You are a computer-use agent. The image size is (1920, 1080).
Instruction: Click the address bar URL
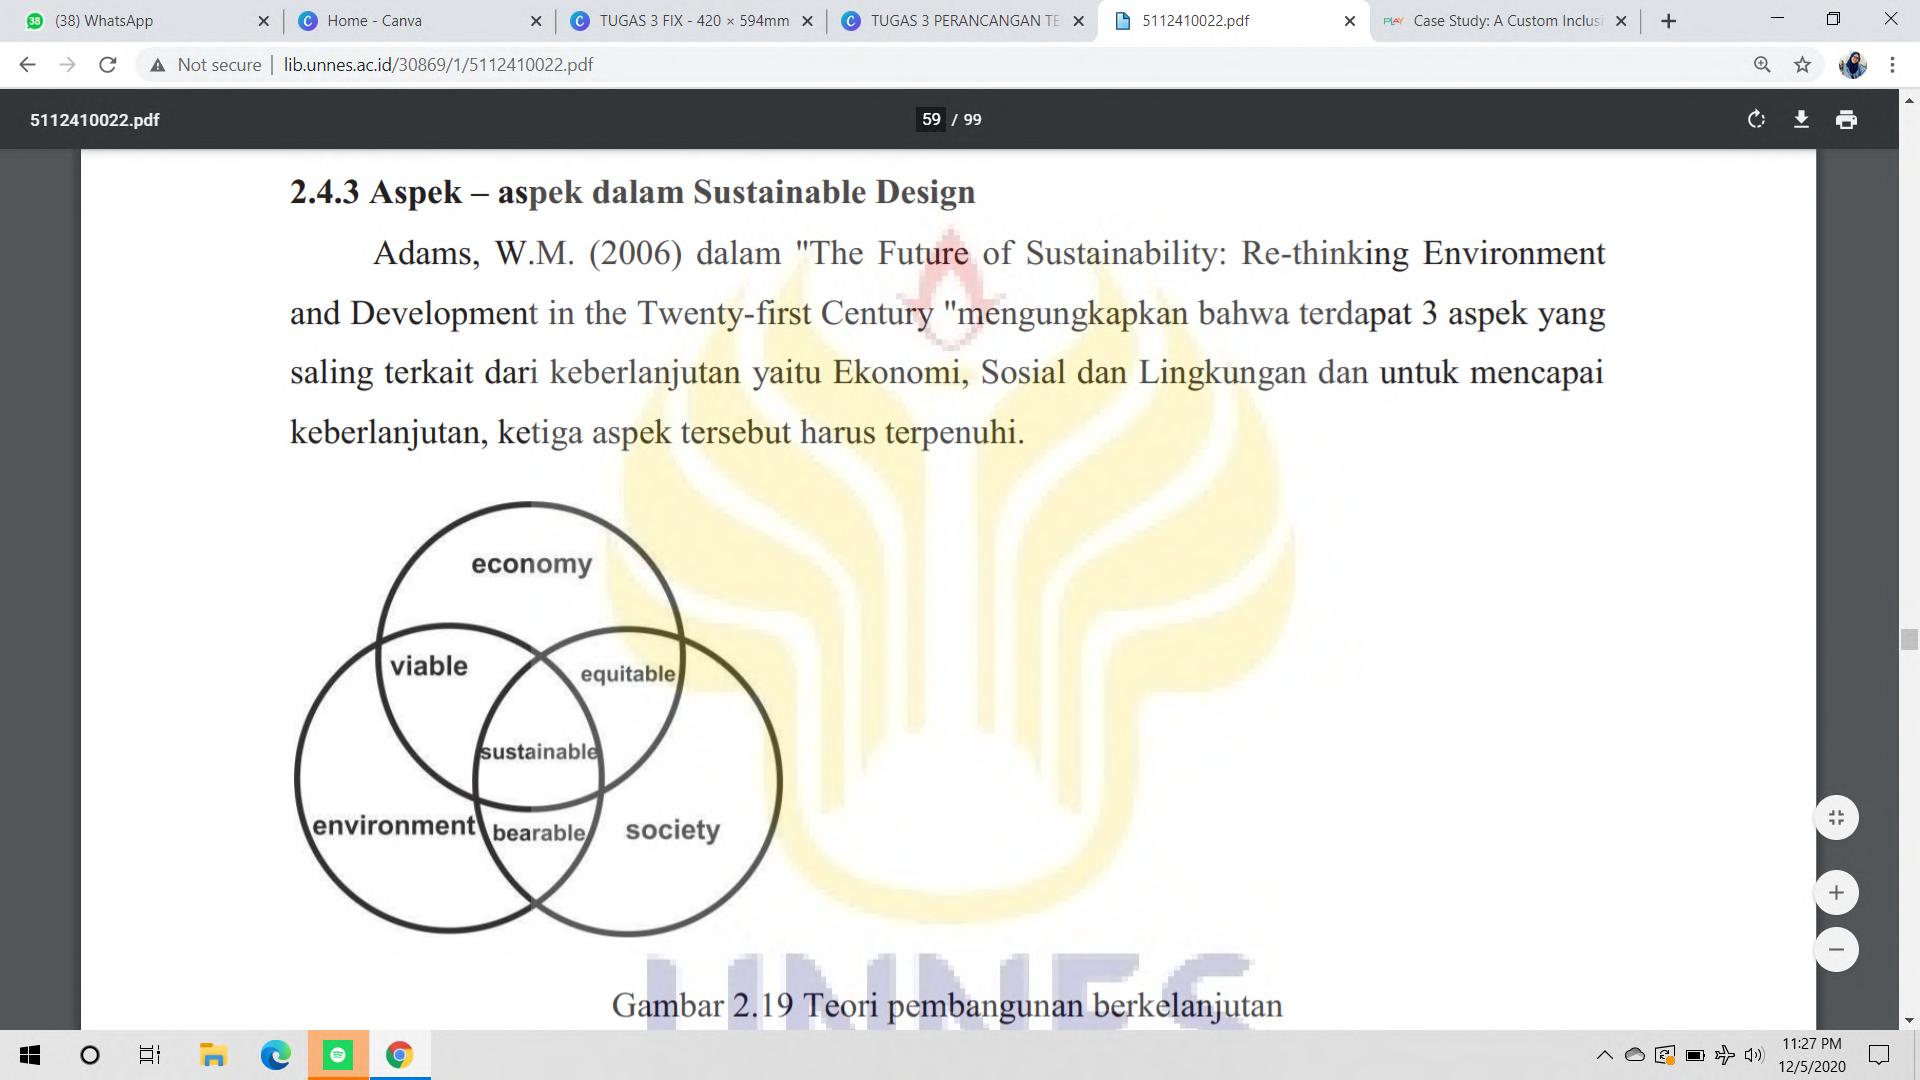[438, 65]
